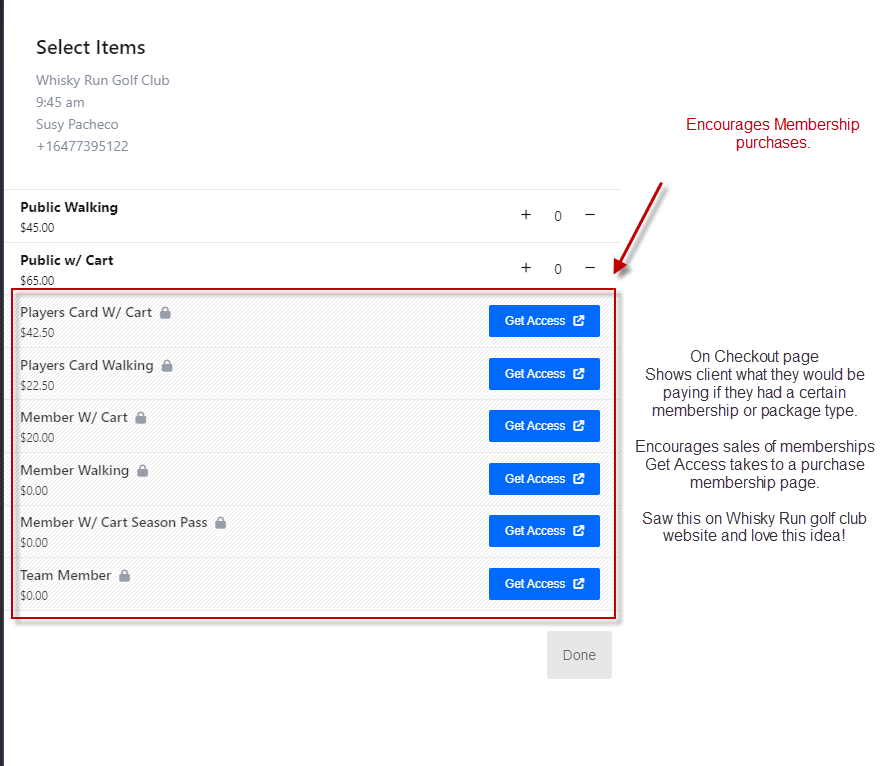
Task: Get Access for Member Walking
Action: (544, 479)
